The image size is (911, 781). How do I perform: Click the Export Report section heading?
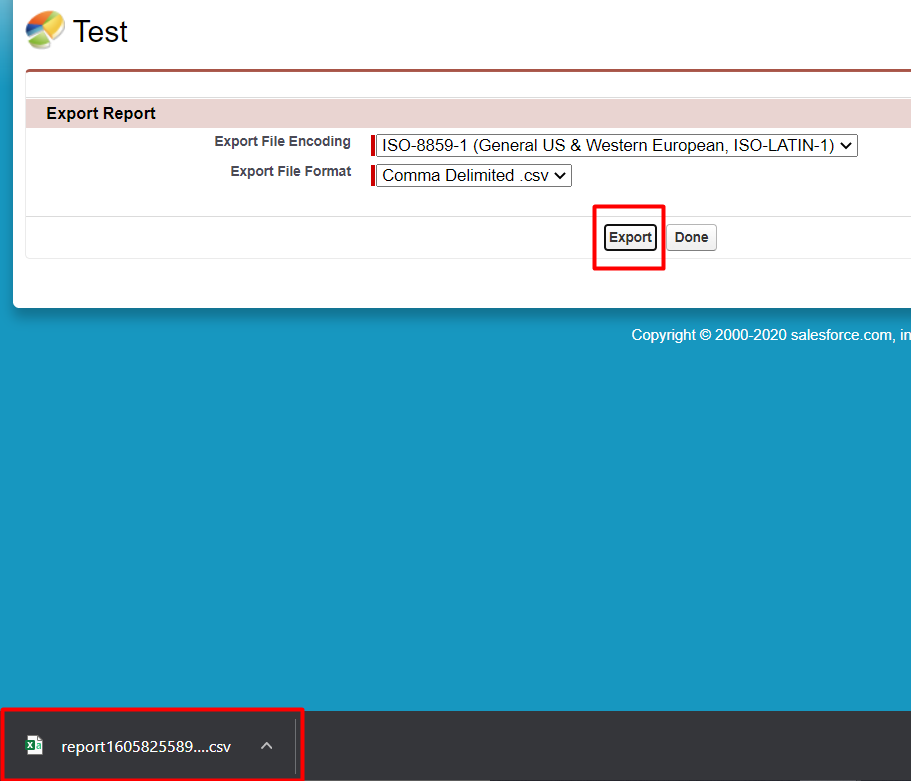coord(101,113)
